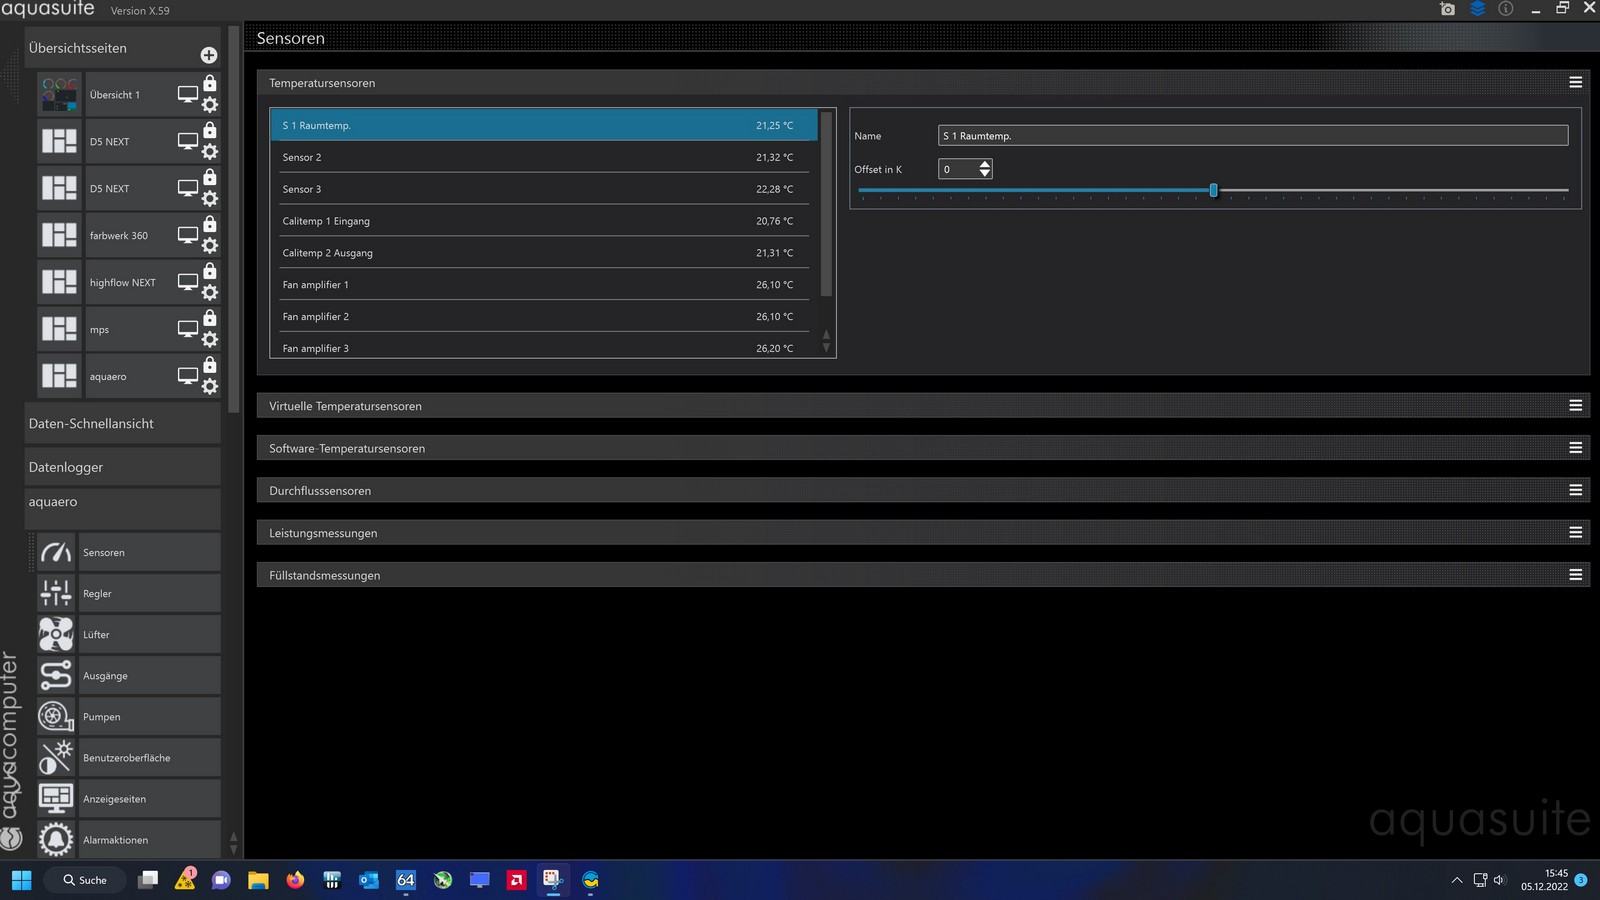
Task: Open settings gear for Übersicht 1
Action: click(x=210, y=105)
